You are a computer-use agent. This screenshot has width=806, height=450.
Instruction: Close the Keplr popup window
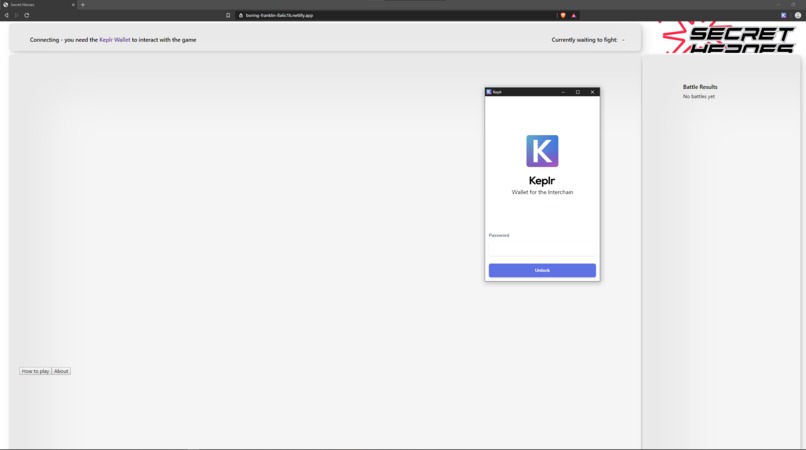[x=592, y=92]
